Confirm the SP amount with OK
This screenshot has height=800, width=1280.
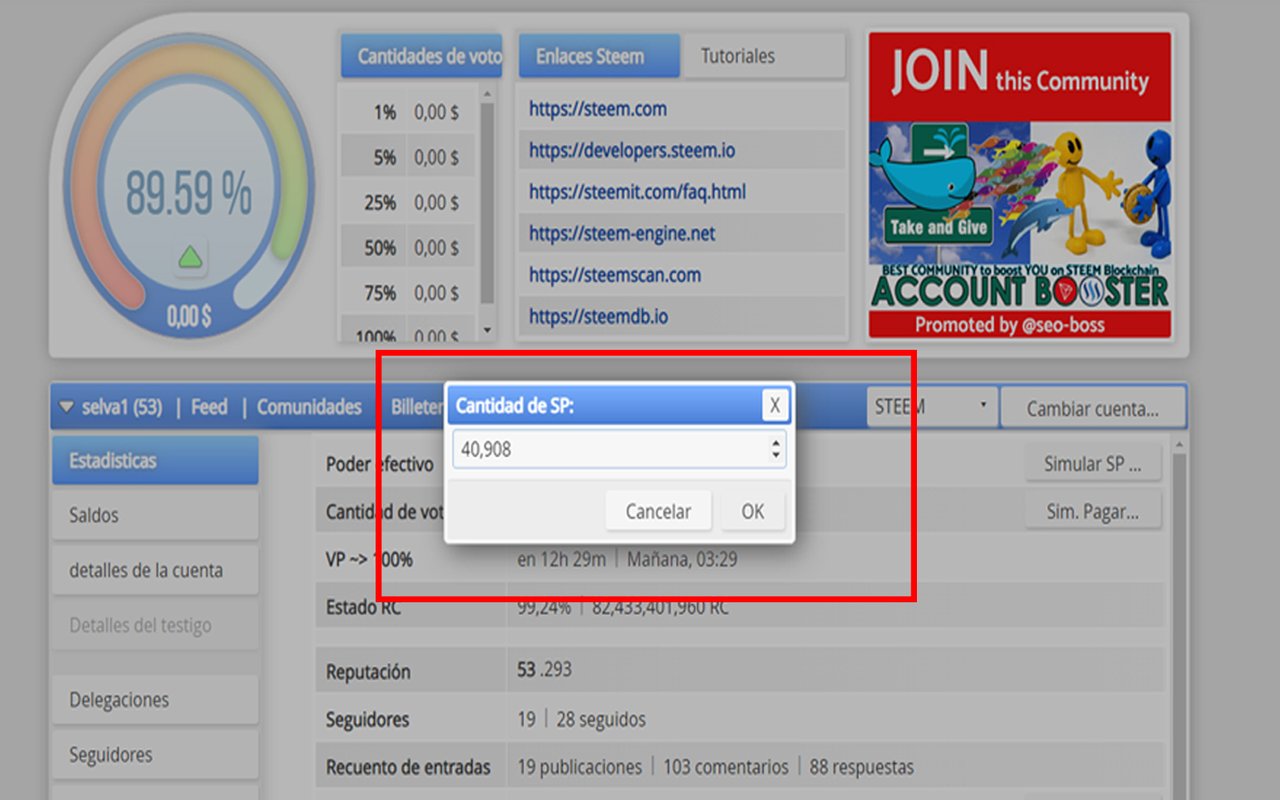tap(753, 511)
